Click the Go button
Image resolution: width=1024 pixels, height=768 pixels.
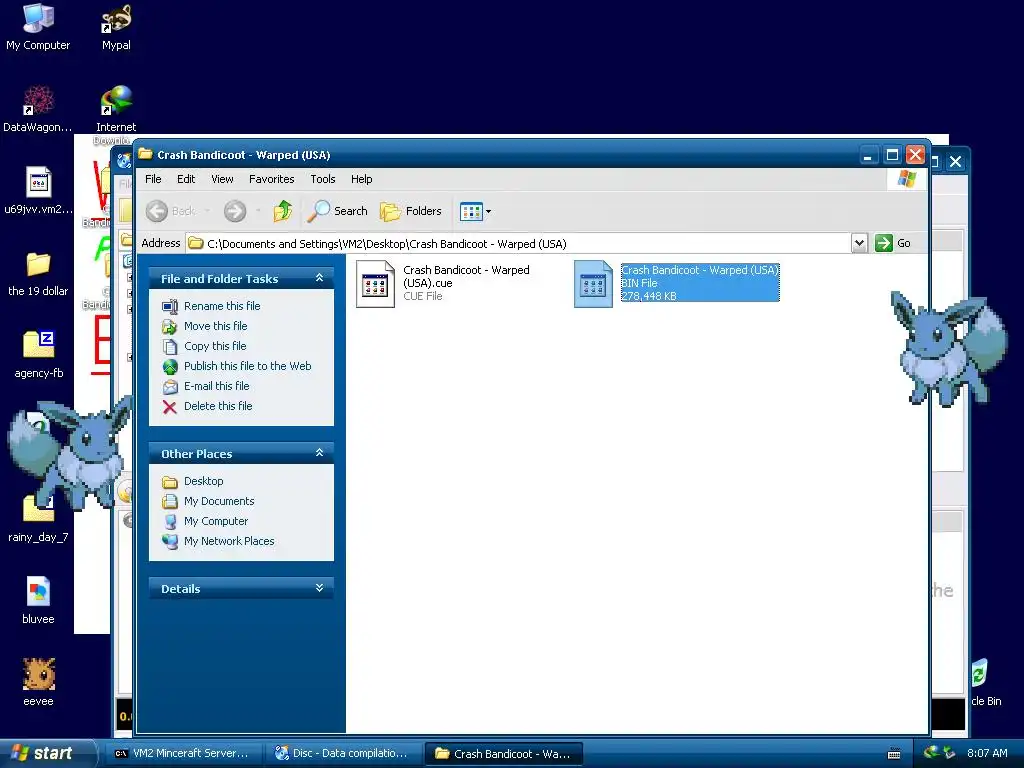[x=893, y=243]
